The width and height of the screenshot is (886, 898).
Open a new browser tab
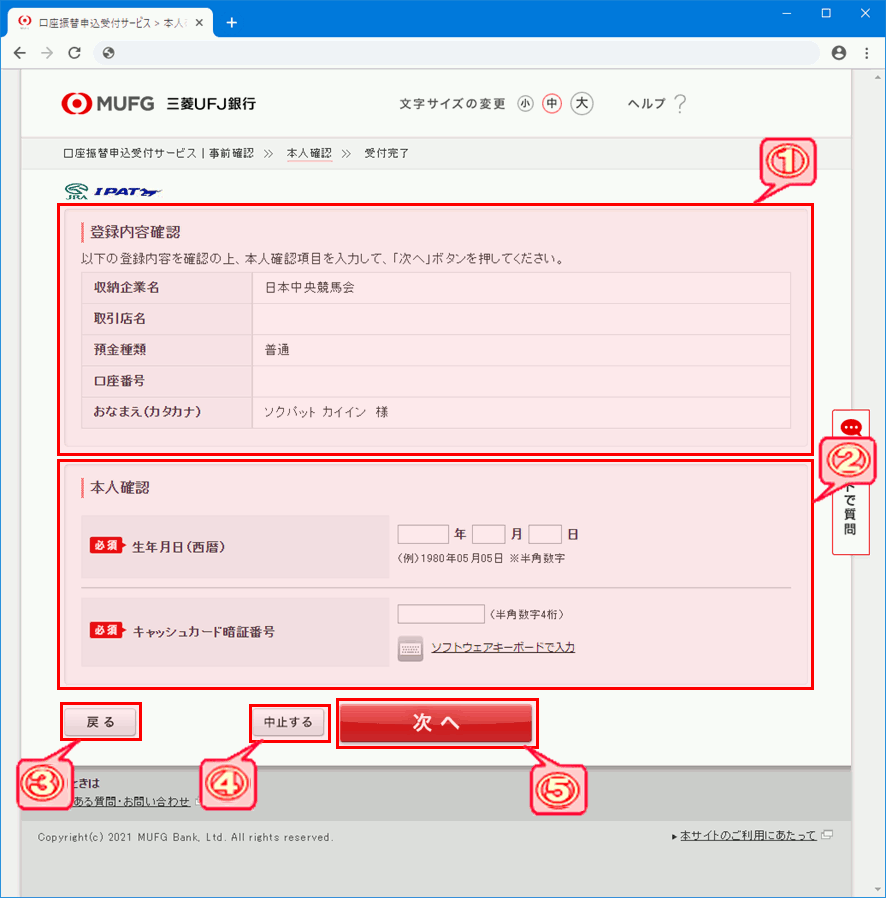pyautogui.click(x=232, y=22)
